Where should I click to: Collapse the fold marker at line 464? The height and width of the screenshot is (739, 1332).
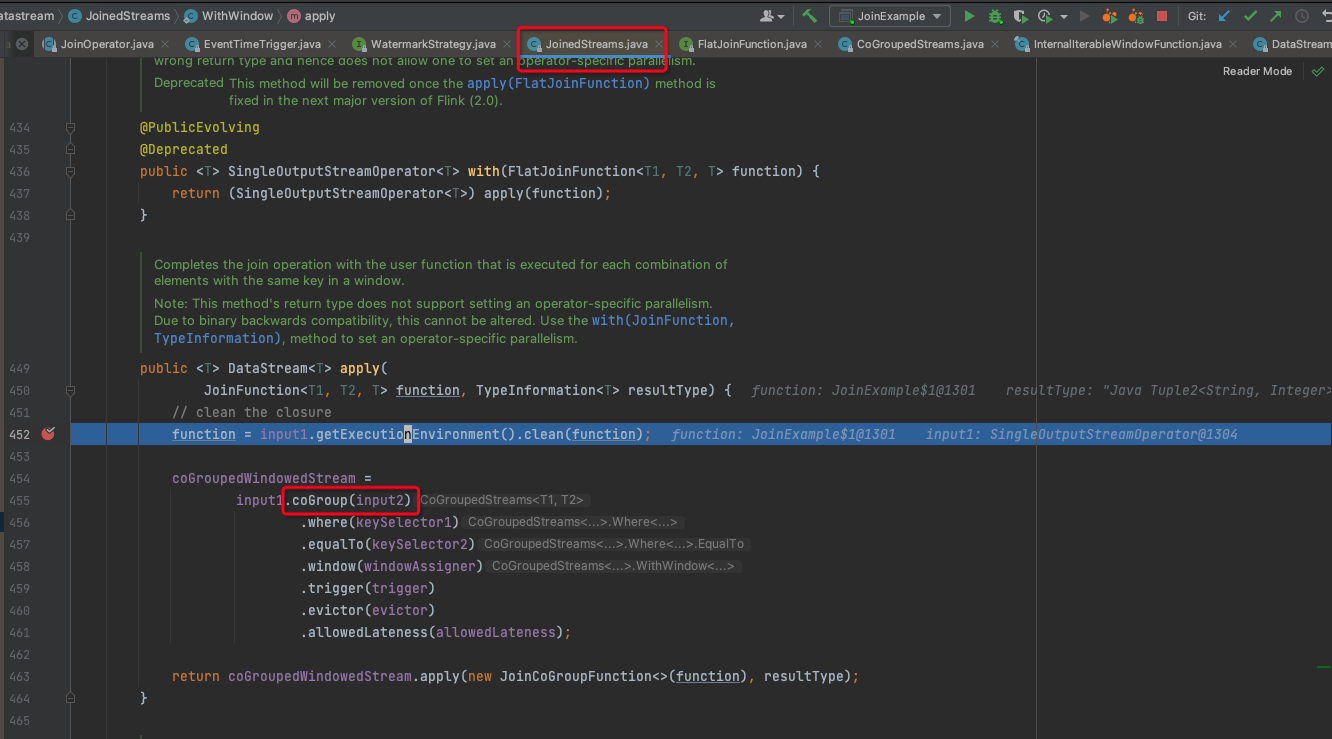click(x=70, y=698)
